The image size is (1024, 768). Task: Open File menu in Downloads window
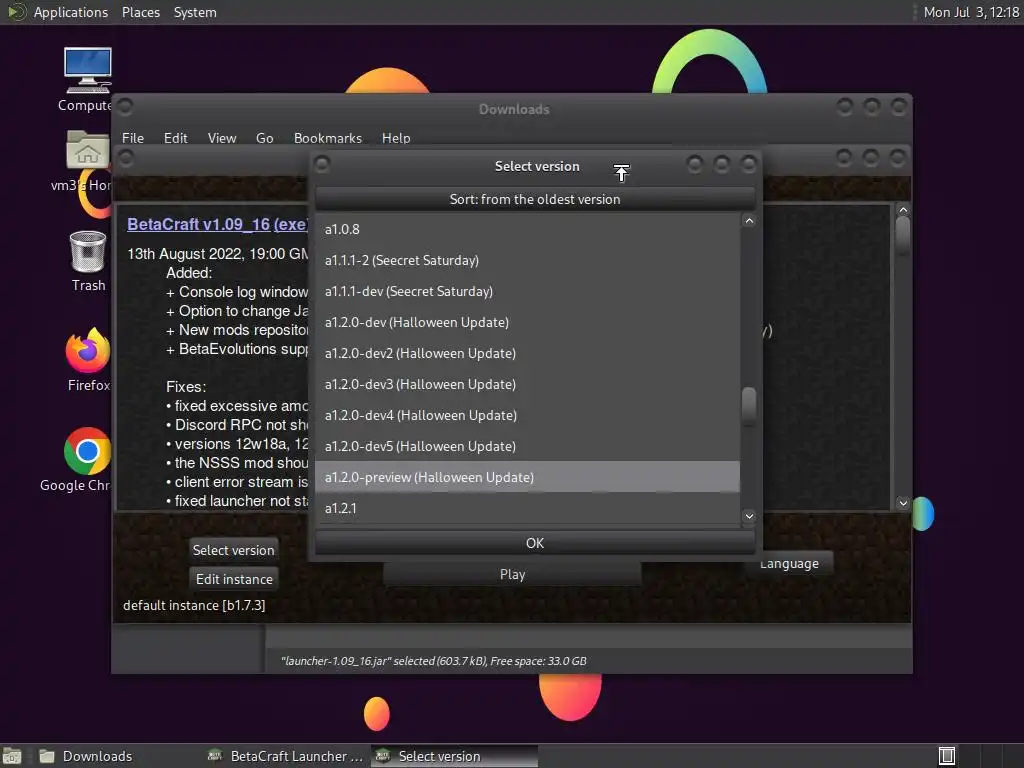coord(133,138)
